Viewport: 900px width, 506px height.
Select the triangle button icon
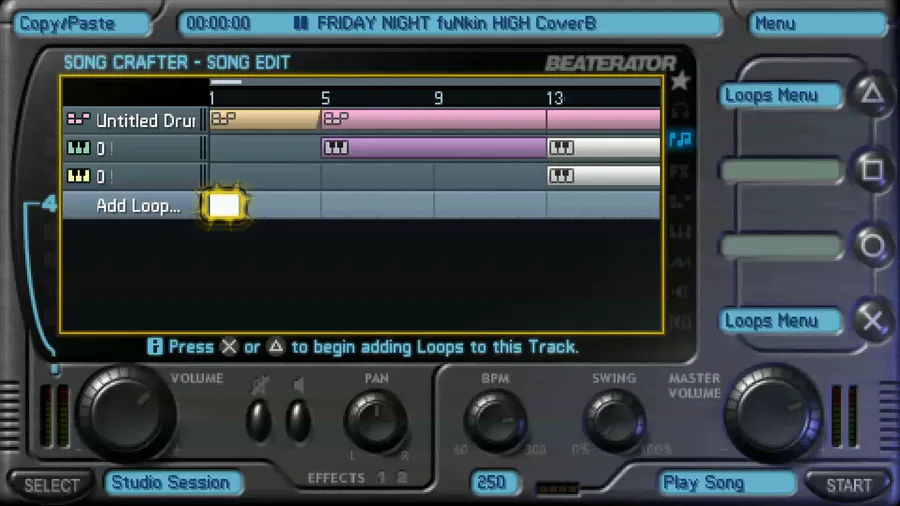pos(872,93)
